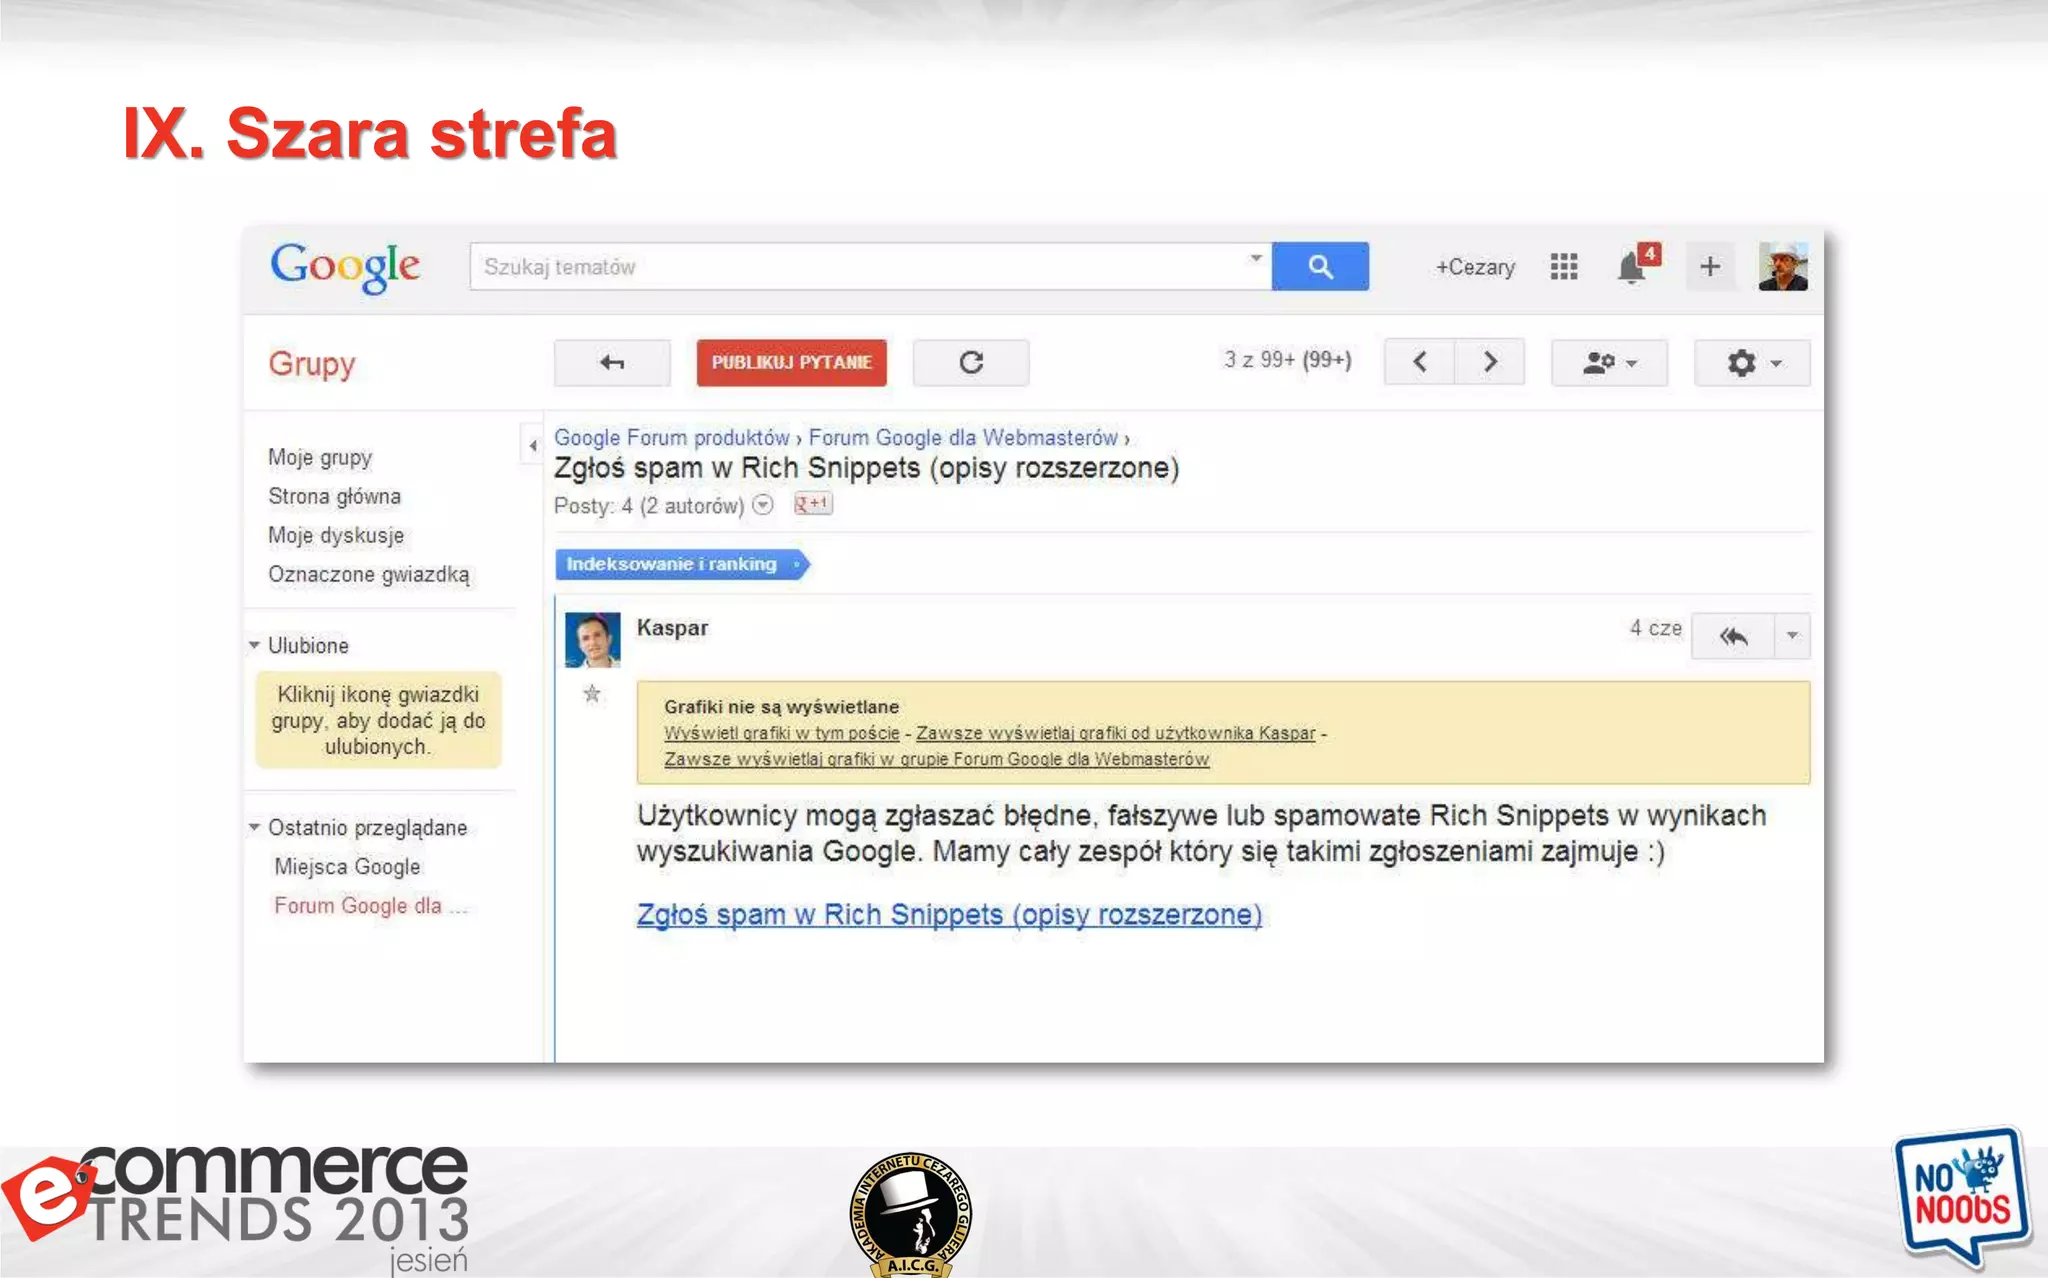2048x1278 pixels.
Task: Open +Cezary profile link
Action: click(1475, 267)
